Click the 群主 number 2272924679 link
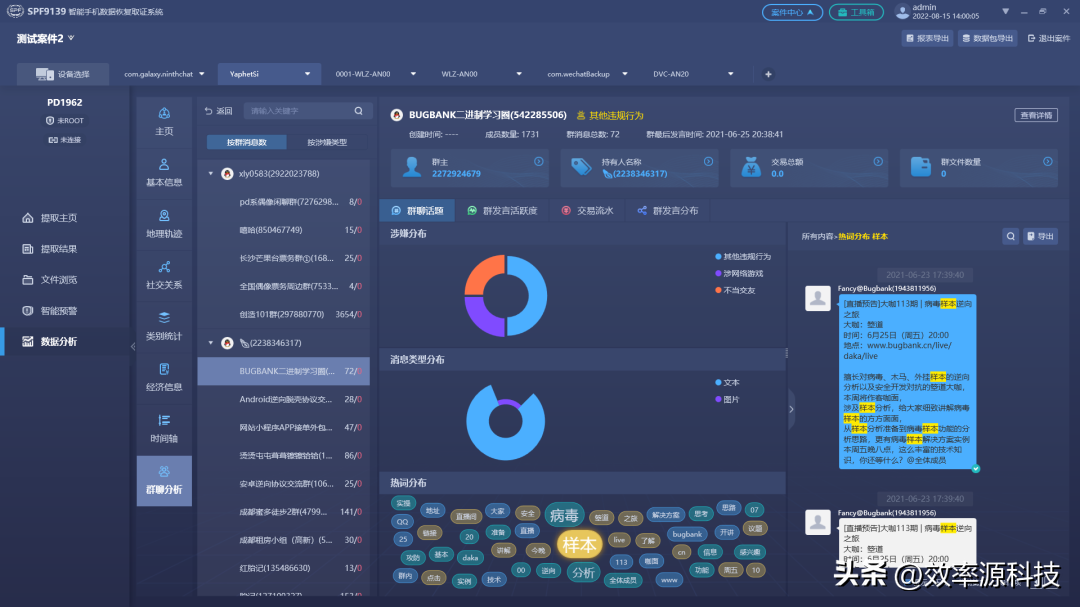1080x607 pixels. [x=456, y=174]
